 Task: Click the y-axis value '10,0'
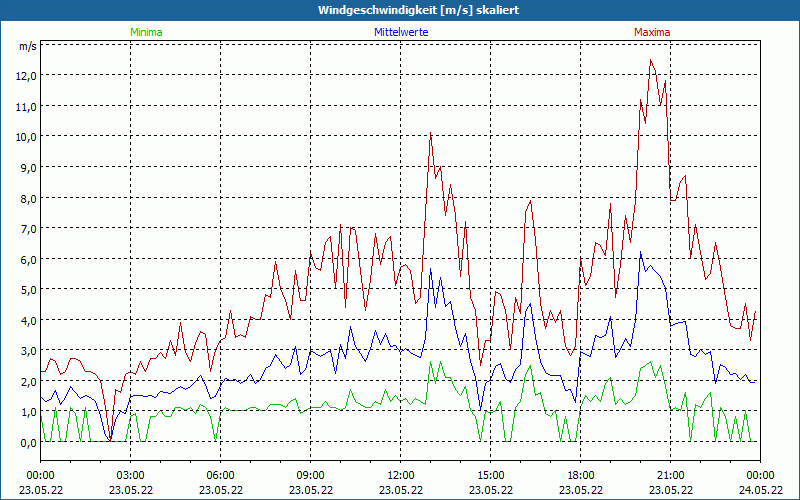27,137
